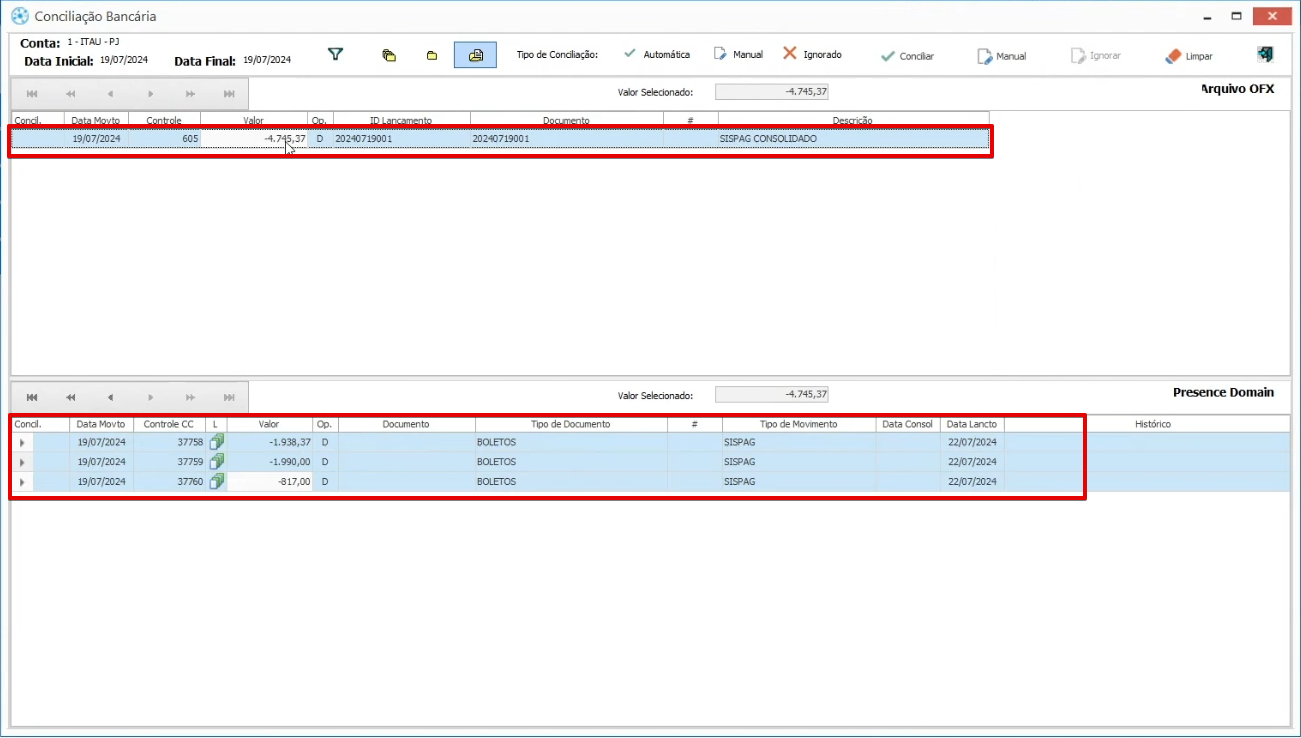Image resolution: width=1301 pixels, height=738 pixels.
Task: Go to previous record in Presence Domain navigator
Action: [110, 397]
